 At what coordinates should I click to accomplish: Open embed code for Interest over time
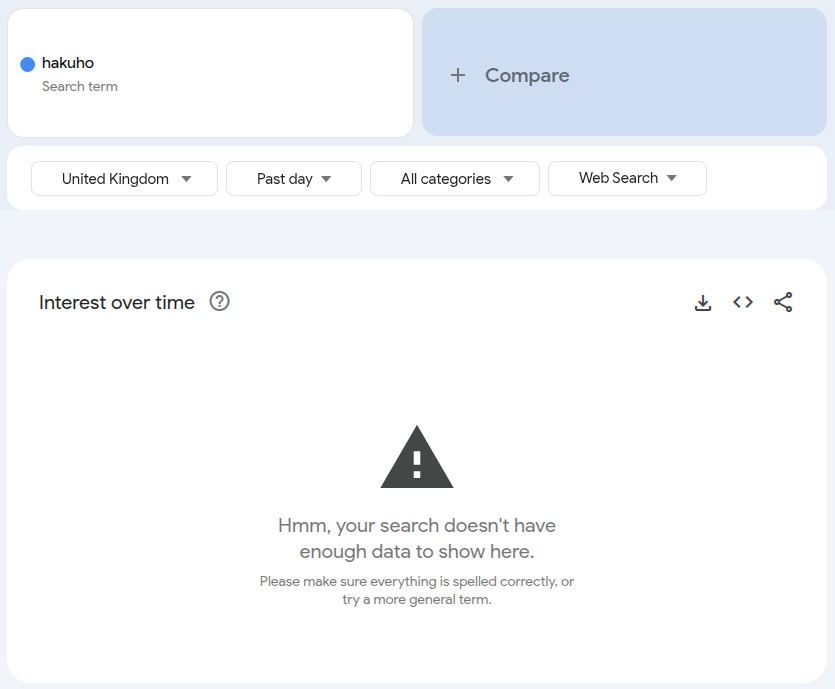coord(743,302)
